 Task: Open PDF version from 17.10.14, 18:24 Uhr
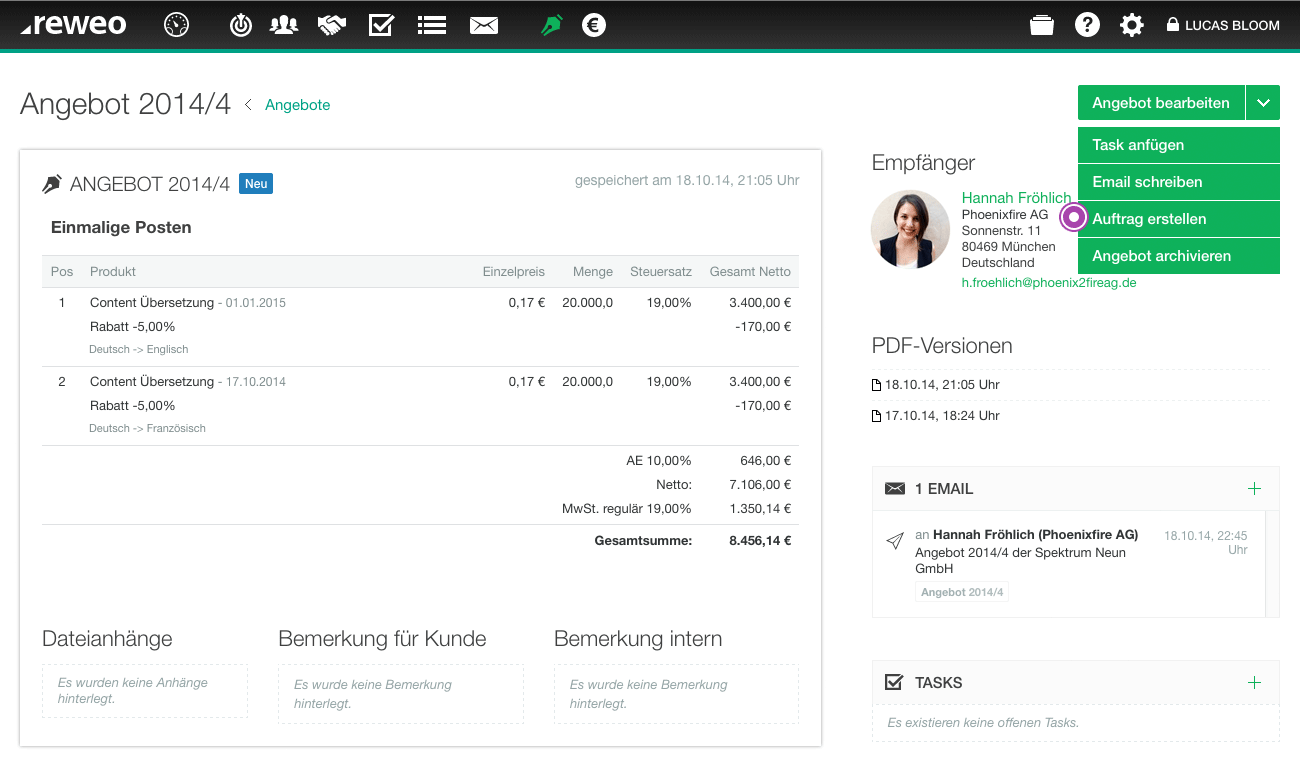pos(936,416)
